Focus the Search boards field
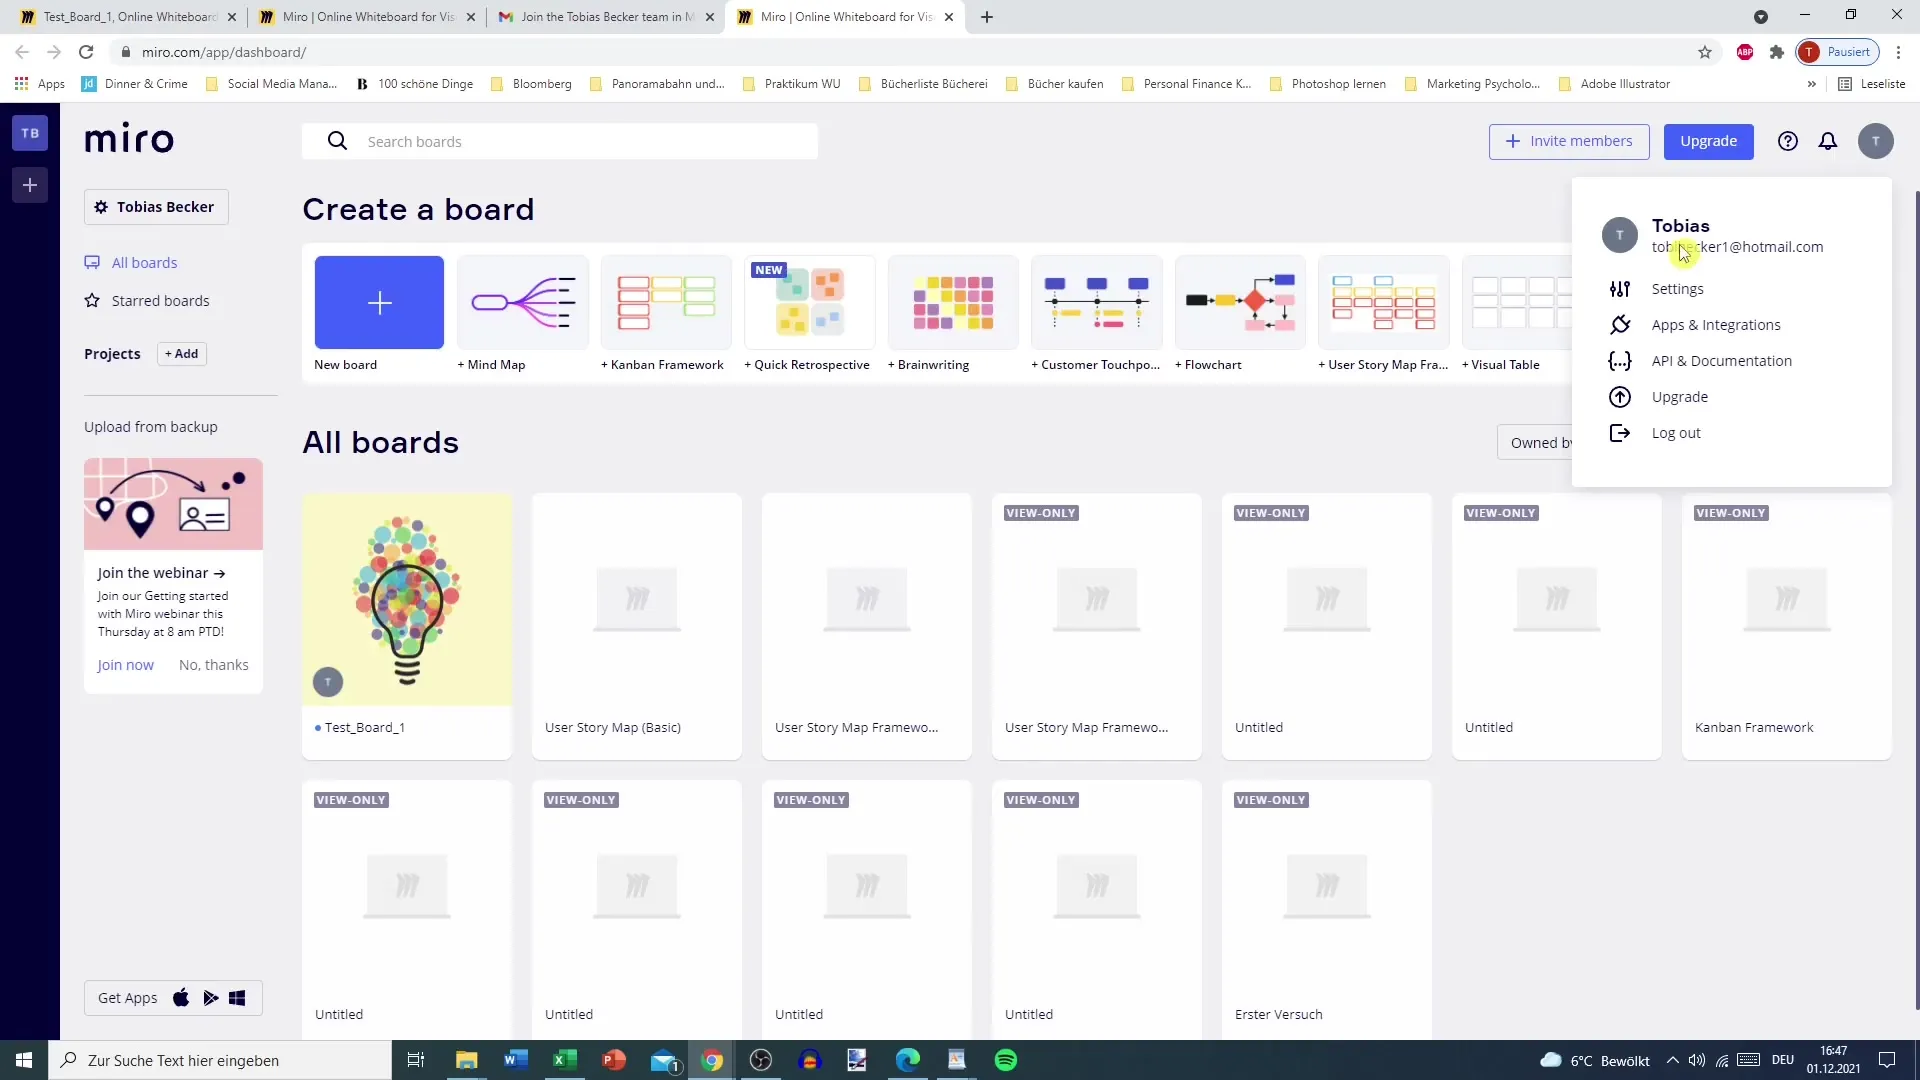Screen dimensions: 1920x1080 click(560, 141)
